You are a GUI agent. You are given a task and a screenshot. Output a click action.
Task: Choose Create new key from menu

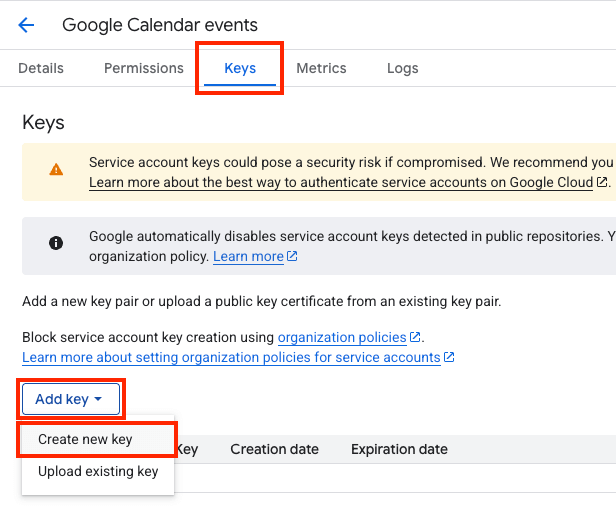pos(97,439)
